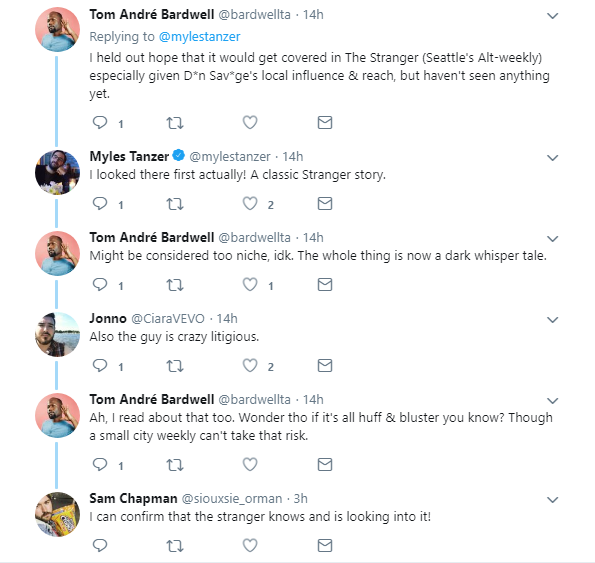
Task: Like Jonno's crazy litigious tweet
Action: pos(250,366)
